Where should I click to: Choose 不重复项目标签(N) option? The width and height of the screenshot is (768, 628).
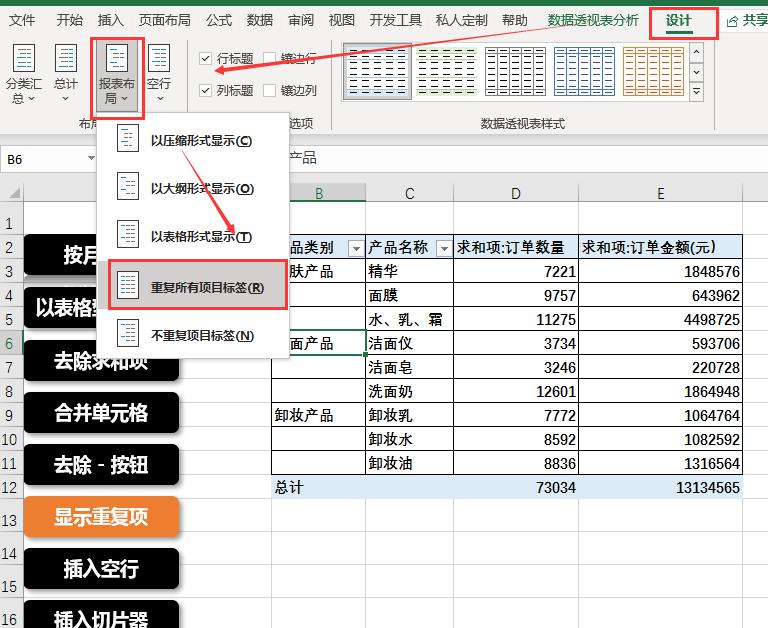[192, 336]
